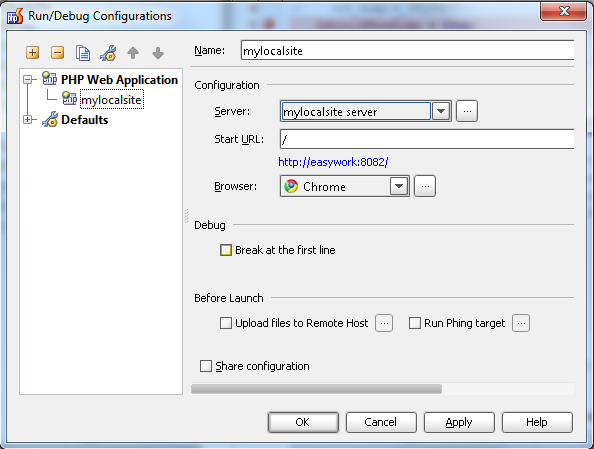Screen dimensions: 594x449
Task: Enable Break at the first line
Action: coord(226,250)
